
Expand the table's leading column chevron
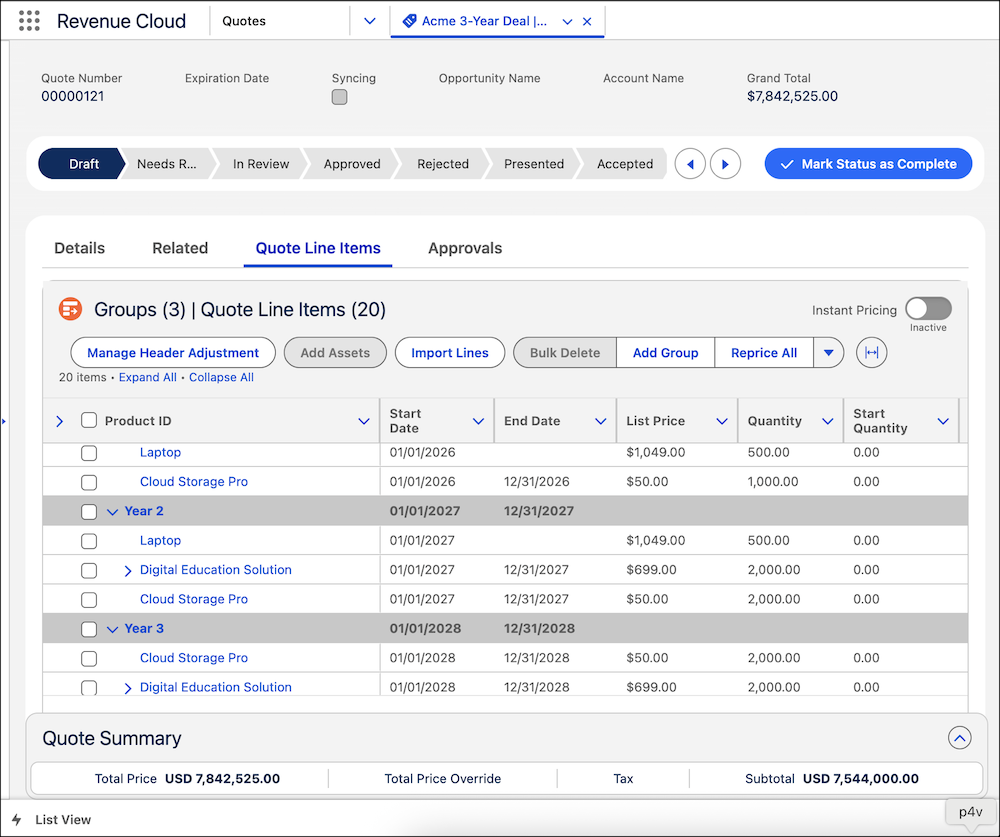click(60, 421)
